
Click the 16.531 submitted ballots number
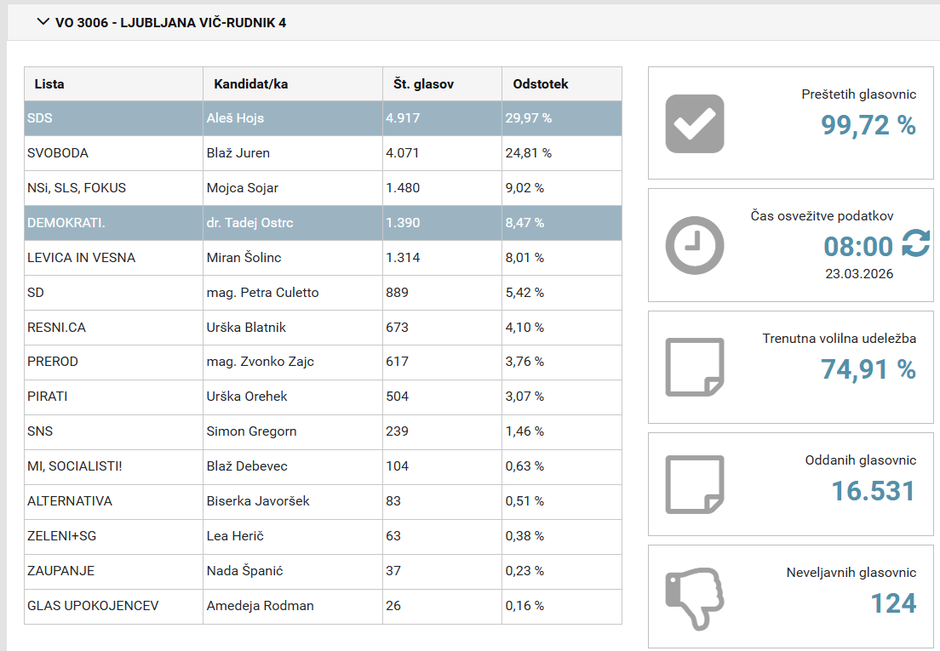pos(873,491)
